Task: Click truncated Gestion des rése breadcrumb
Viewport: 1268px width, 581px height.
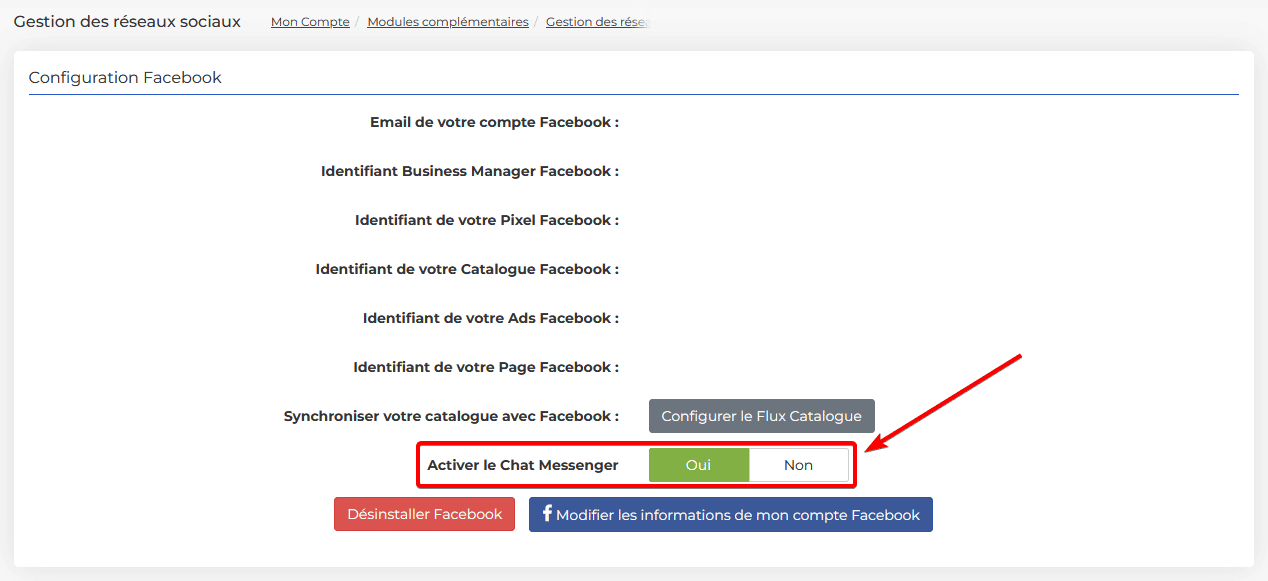Action: 598,22
